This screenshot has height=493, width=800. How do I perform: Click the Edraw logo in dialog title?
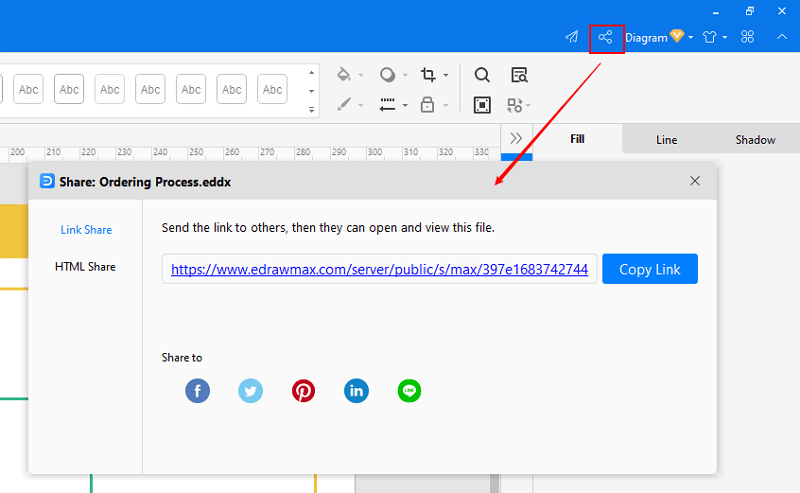tap(47, 181)
